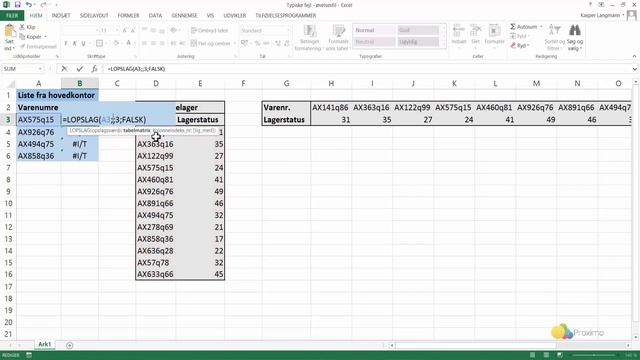The height and width of the screenshot is (360, 640).
Task: Select the Formatpensel format painter
Action: pyautogui.click(x=38, y=47)
